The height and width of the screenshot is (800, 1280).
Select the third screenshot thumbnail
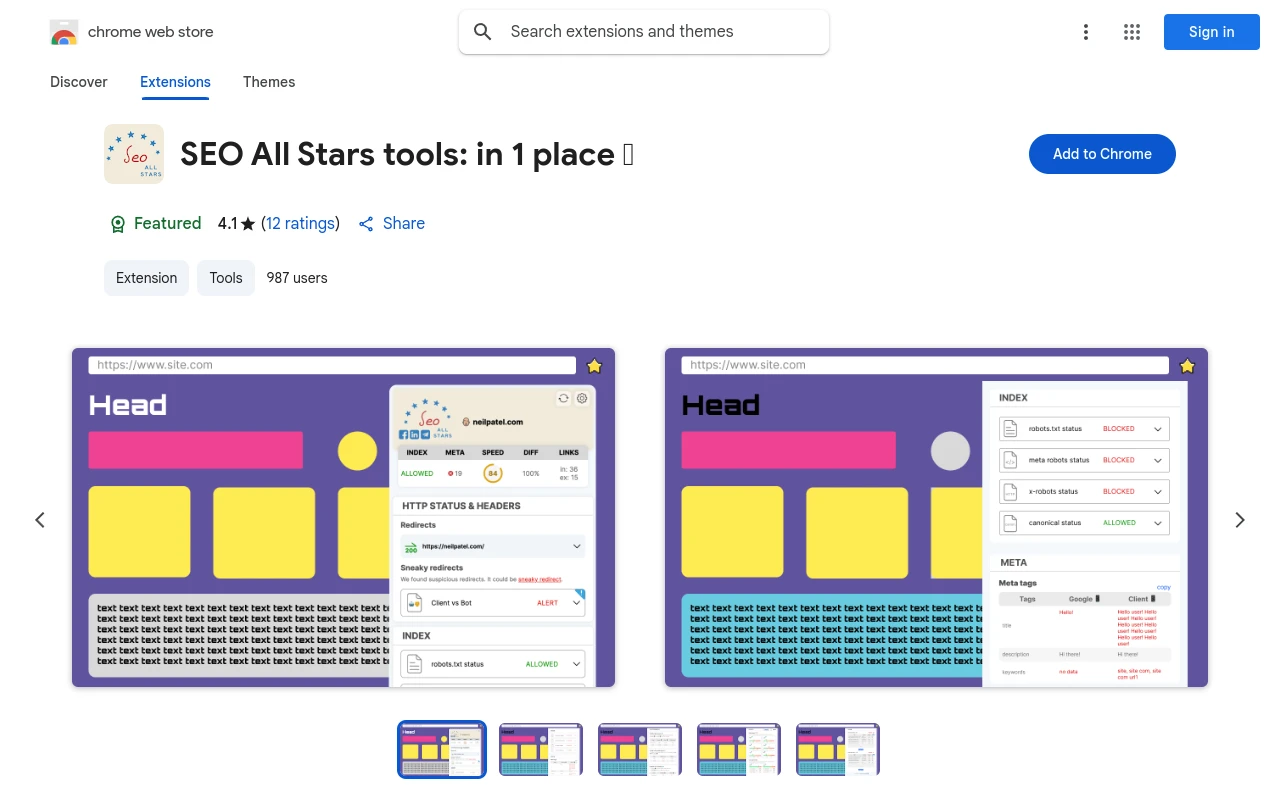[x=640, y=748]
